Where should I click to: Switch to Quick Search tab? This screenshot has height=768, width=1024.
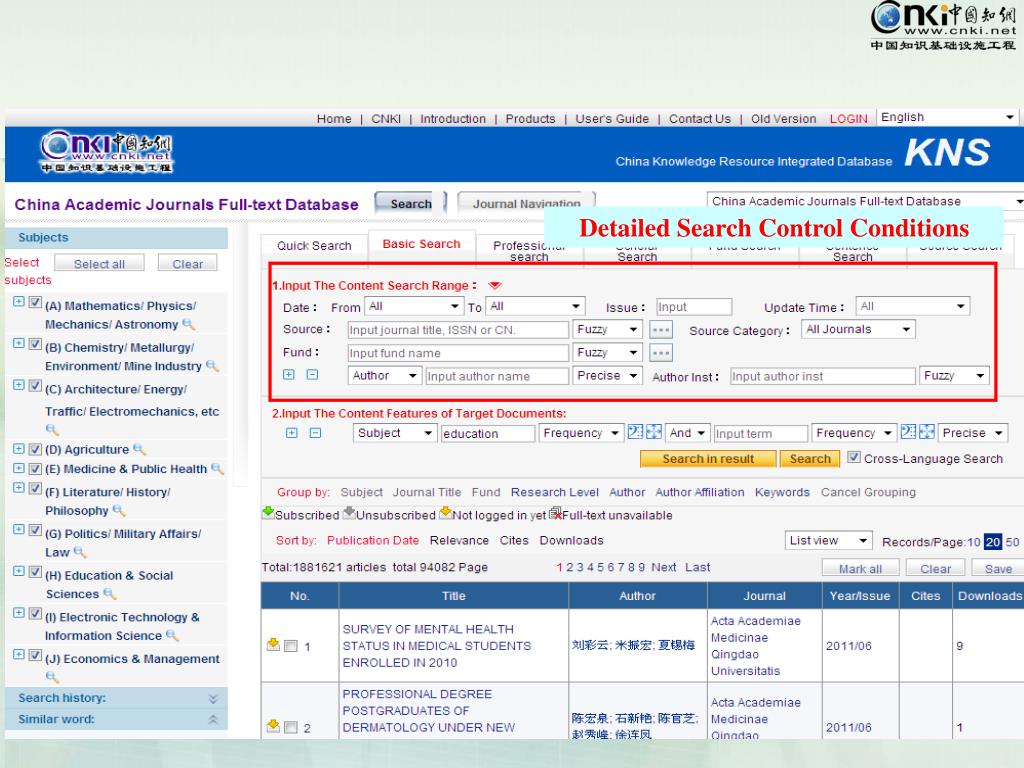click(314, 246)
